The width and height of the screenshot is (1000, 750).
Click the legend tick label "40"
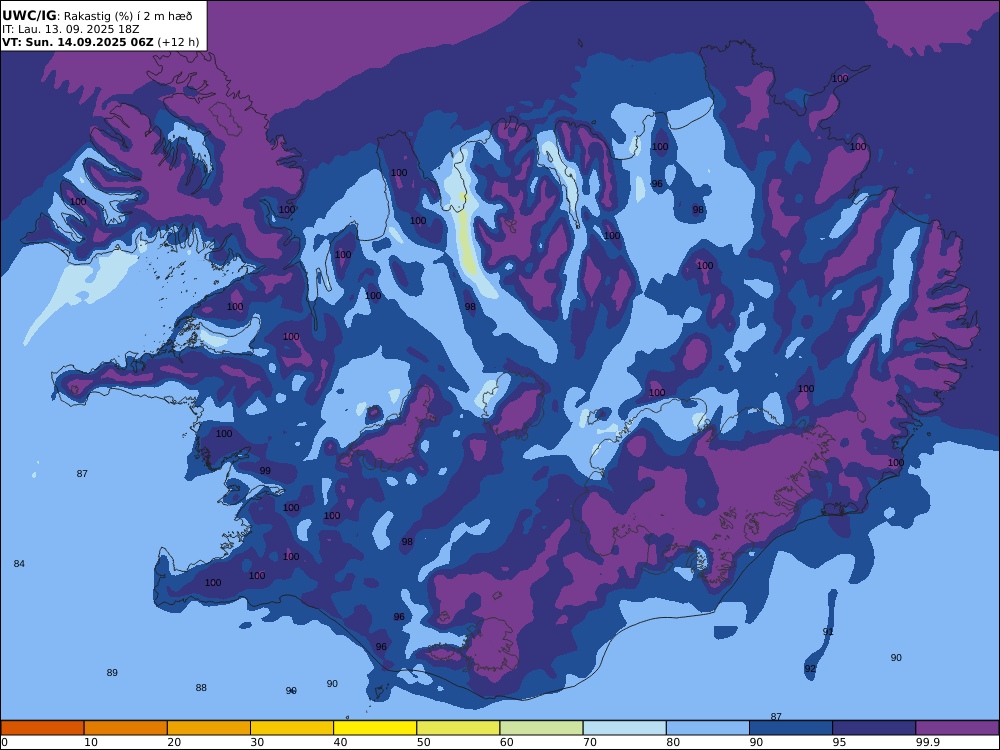(x=341, y=742)
